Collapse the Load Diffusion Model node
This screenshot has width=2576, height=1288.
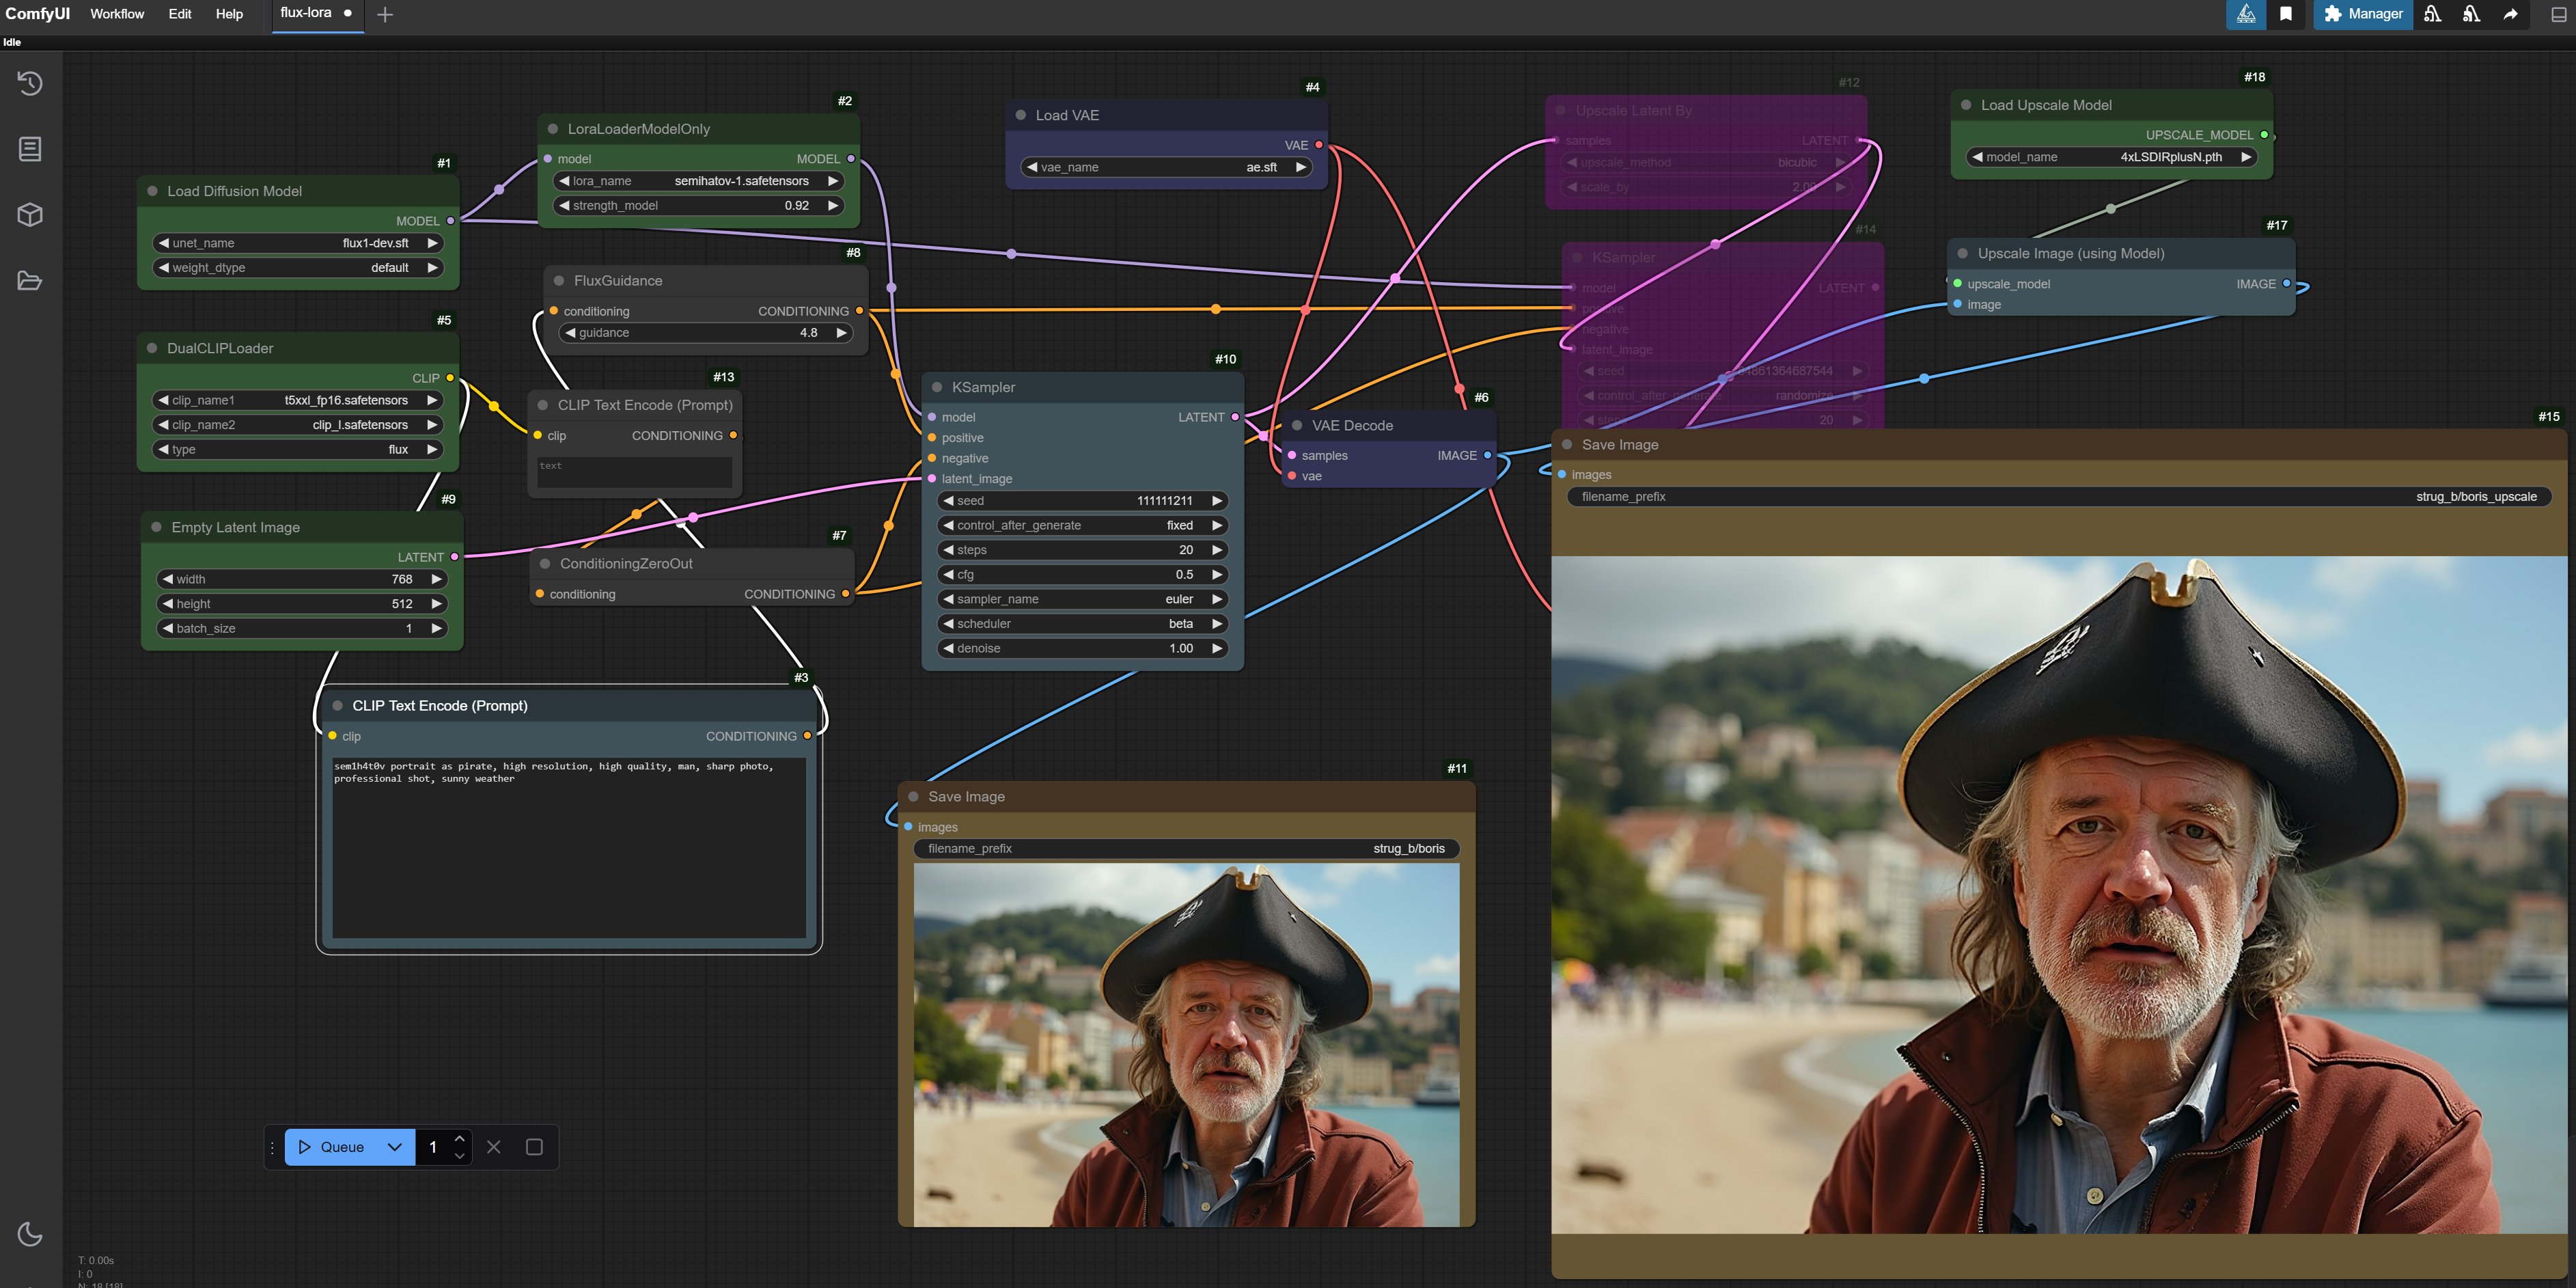[x=153, y=191]
